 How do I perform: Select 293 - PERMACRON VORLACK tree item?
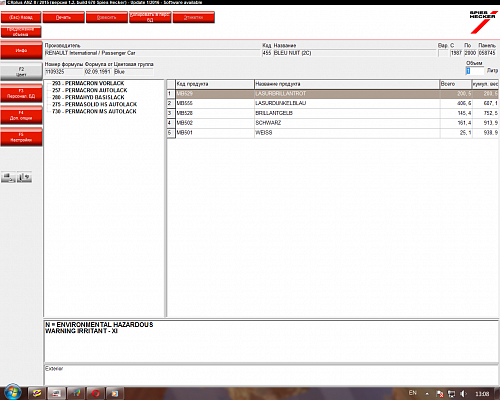88,83
